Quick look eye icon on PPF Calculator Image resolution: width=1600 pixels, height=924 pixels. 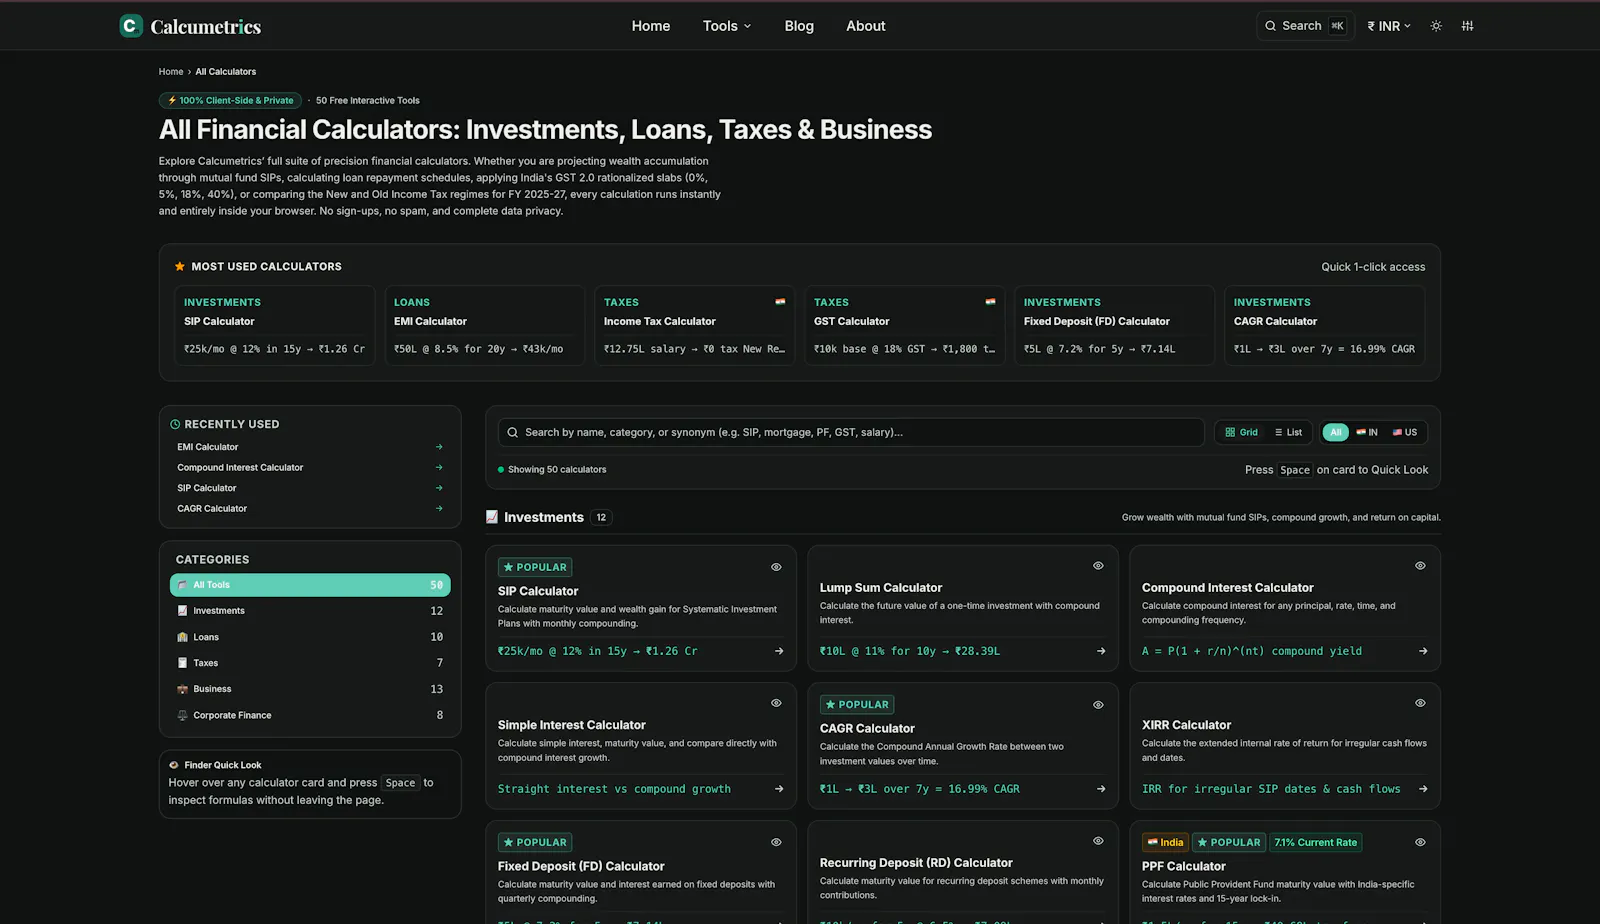click(x=1420, y=842)
